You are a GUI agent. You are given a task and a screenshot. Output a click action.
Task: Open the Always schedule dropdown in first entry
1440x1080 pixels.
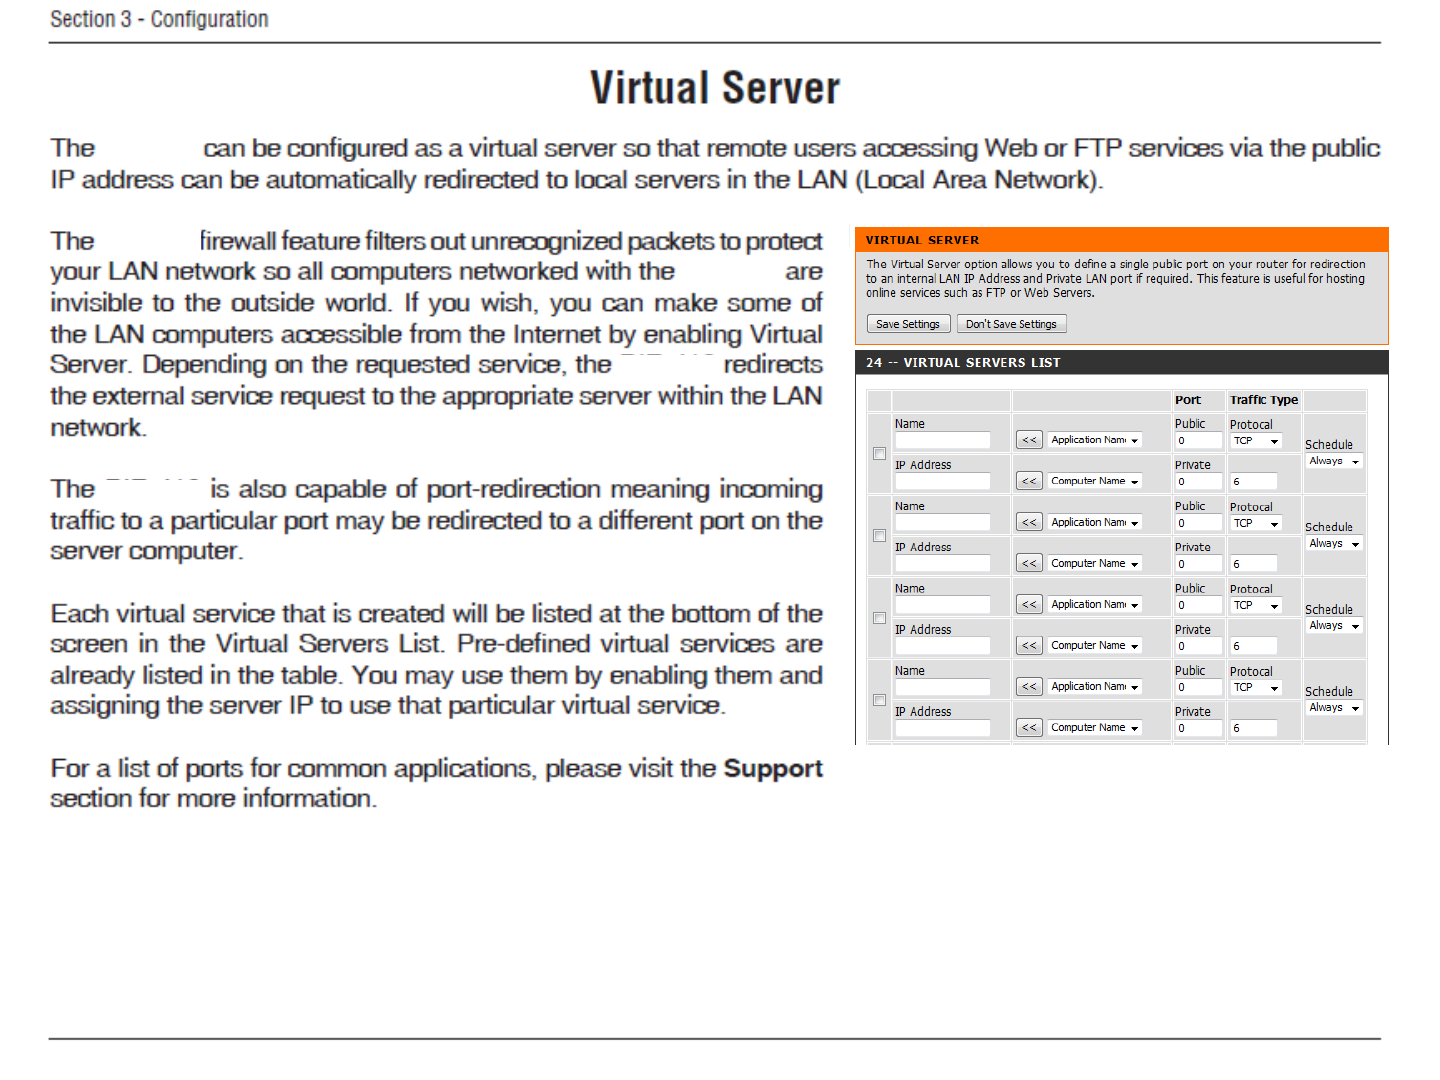point(1334,461)
